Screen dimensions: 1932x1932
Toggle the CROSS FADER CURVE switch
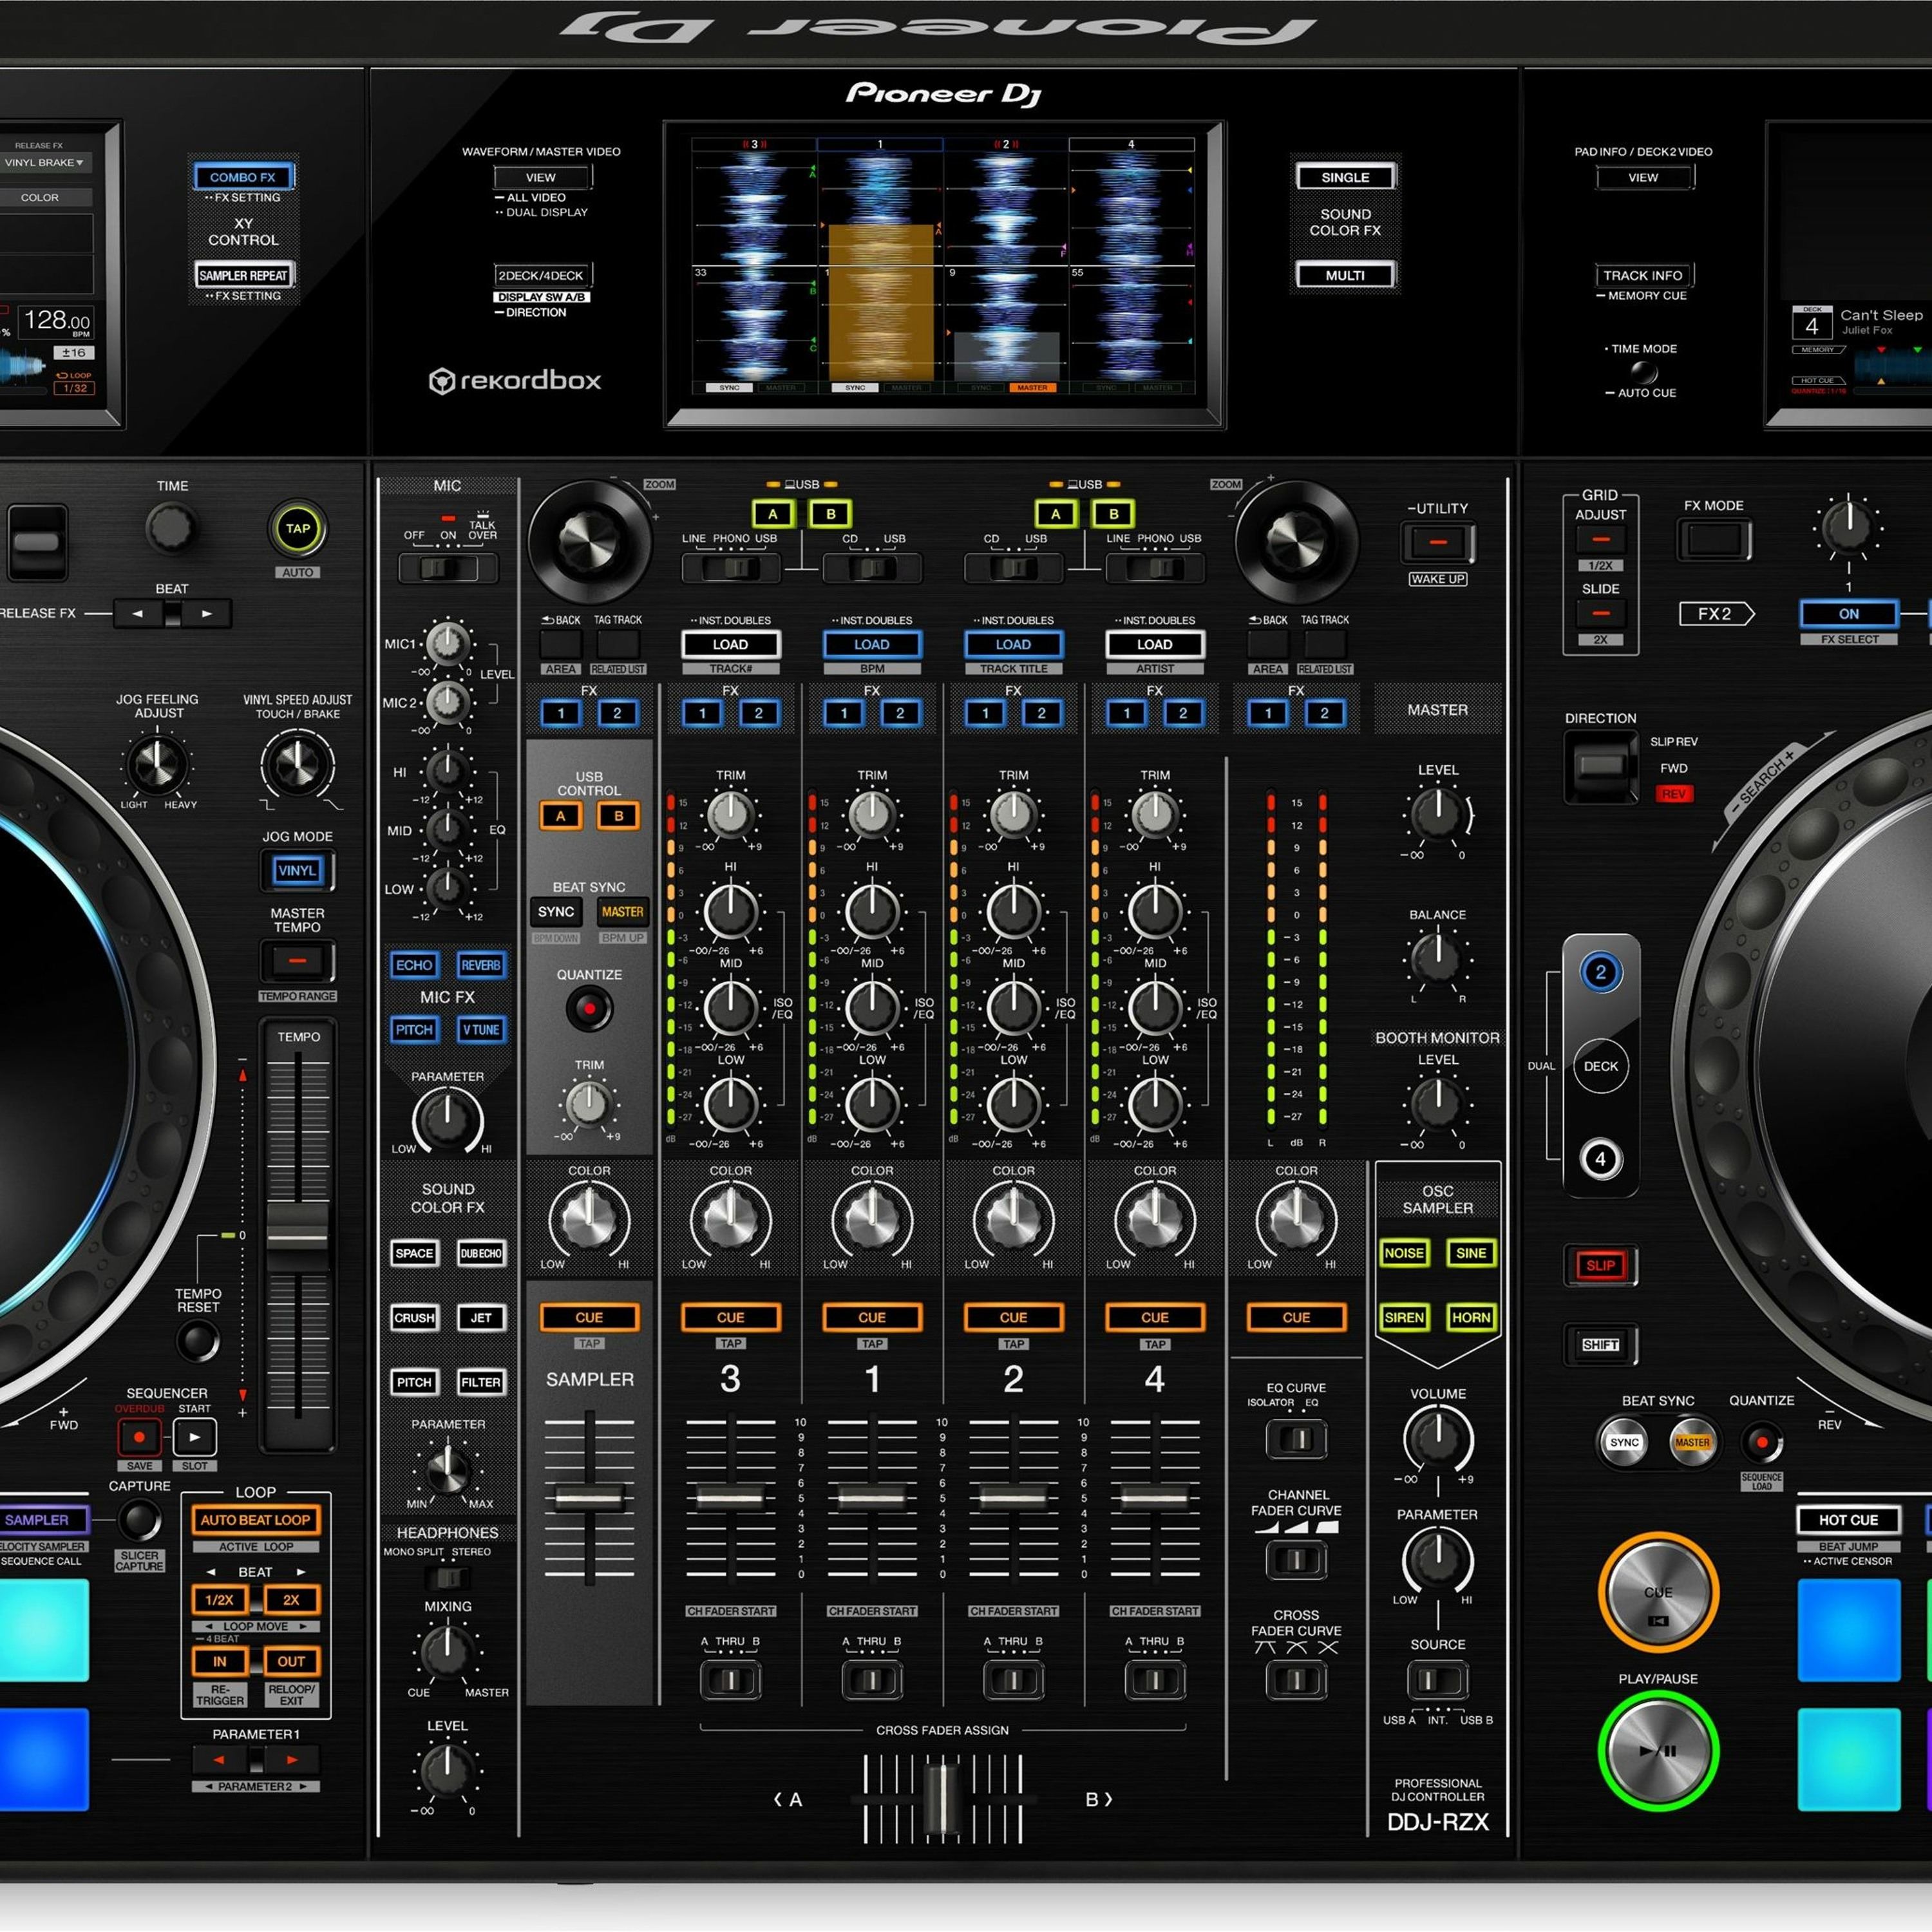coord(1296,1680)
